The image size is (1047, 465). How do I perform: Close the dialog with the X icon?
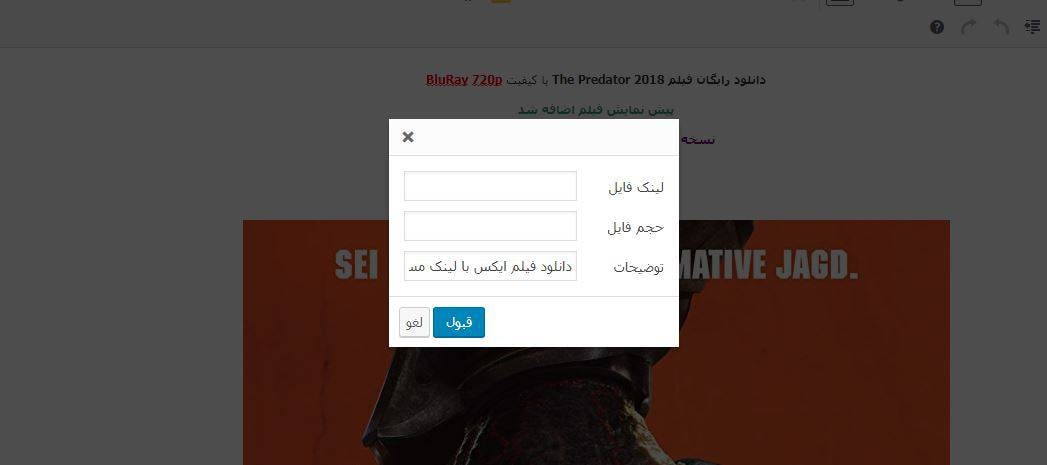(408, 137)
